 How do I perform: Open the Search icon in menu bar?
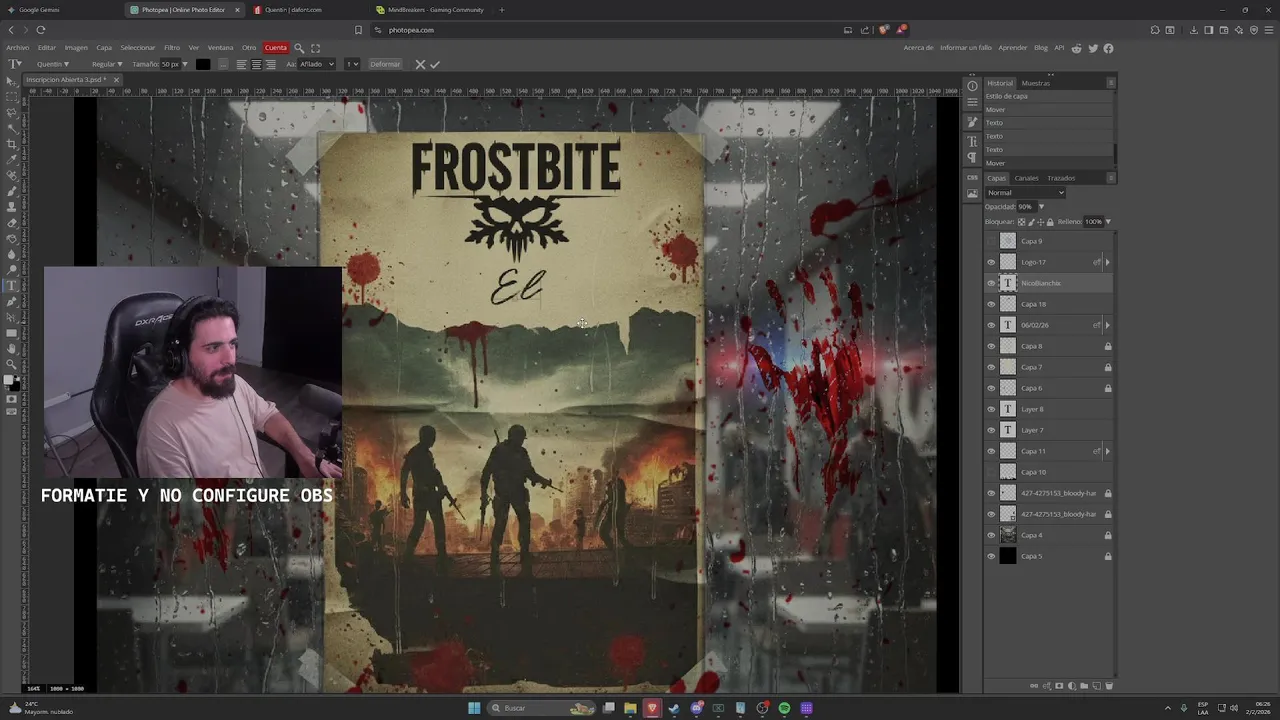(x=299, y=48)
